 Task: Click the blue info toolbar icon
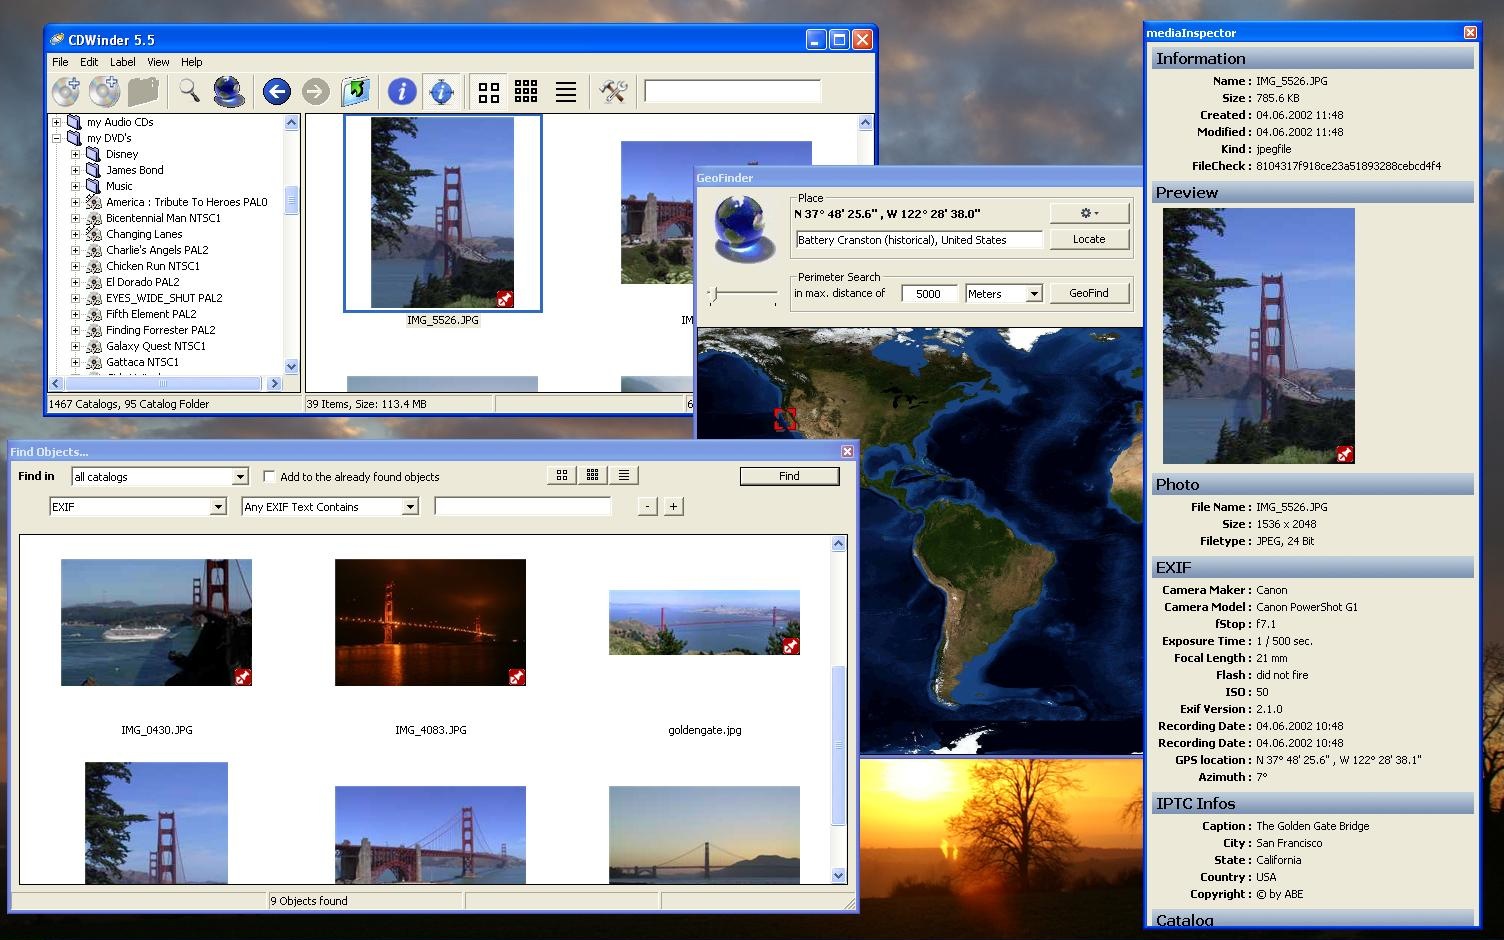pyautogui.click(x=401, y=92)
